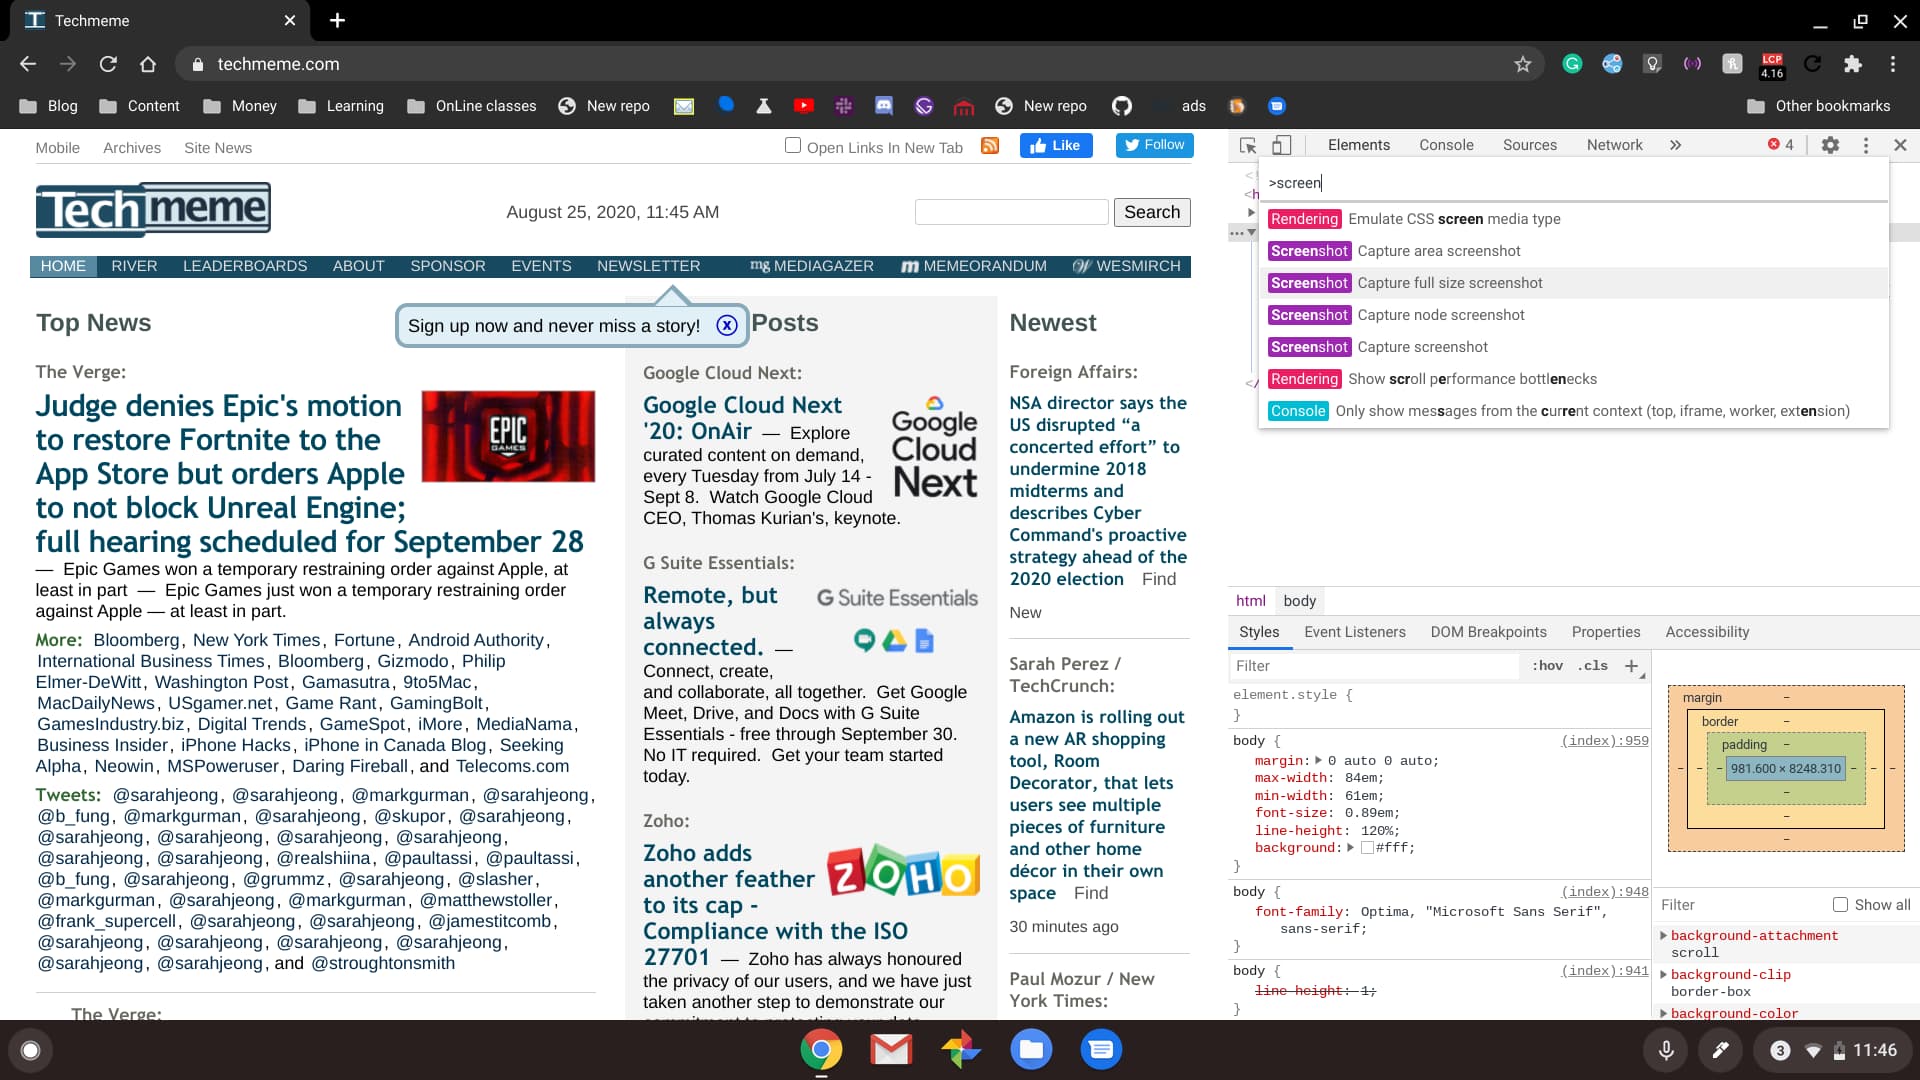Open the Gatsby bookmark icon
The height and width of the screenshot is (1080, 1920).
[924, 106]
